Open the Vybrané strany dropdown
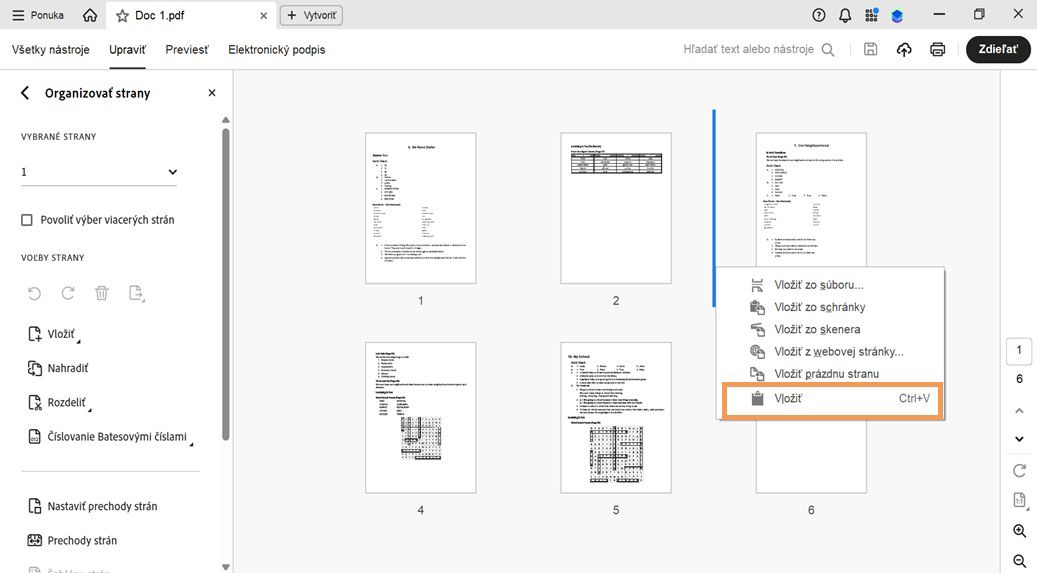Image resolution: width=1037 pixels, height=573 pixels. (99, 172)
